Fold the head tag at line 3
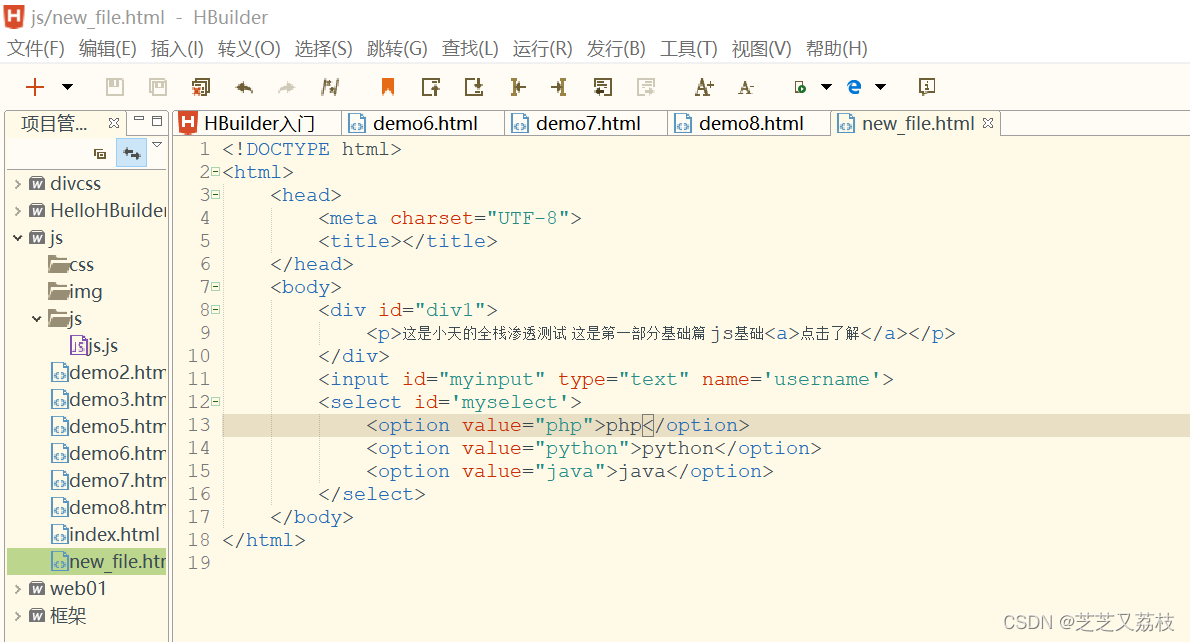1190x642 pixels. point(216,195)
